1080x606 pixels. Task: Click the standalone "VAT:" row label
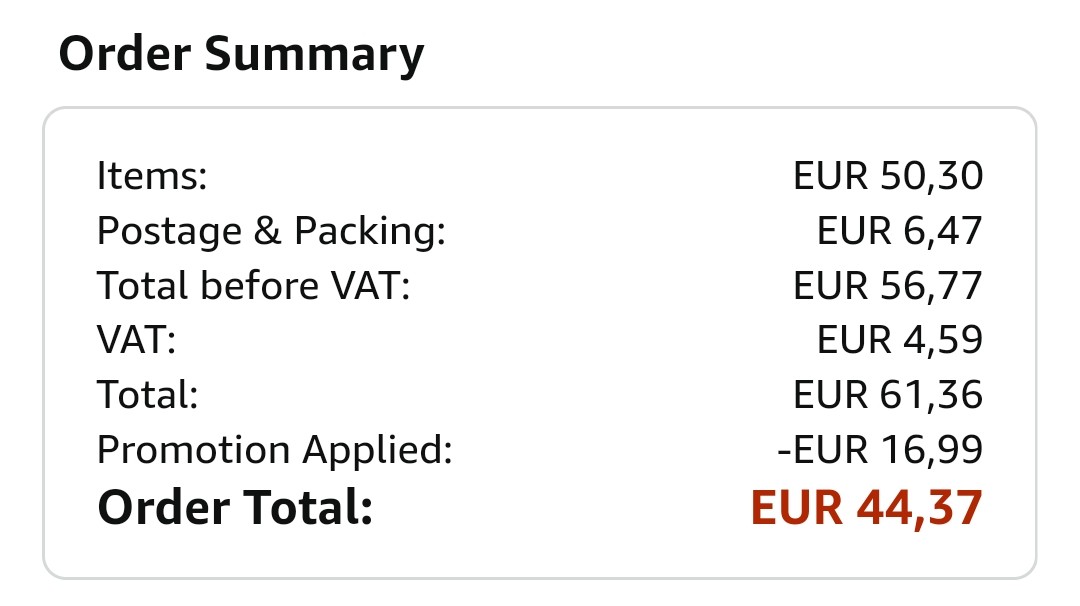pos(136,341)
